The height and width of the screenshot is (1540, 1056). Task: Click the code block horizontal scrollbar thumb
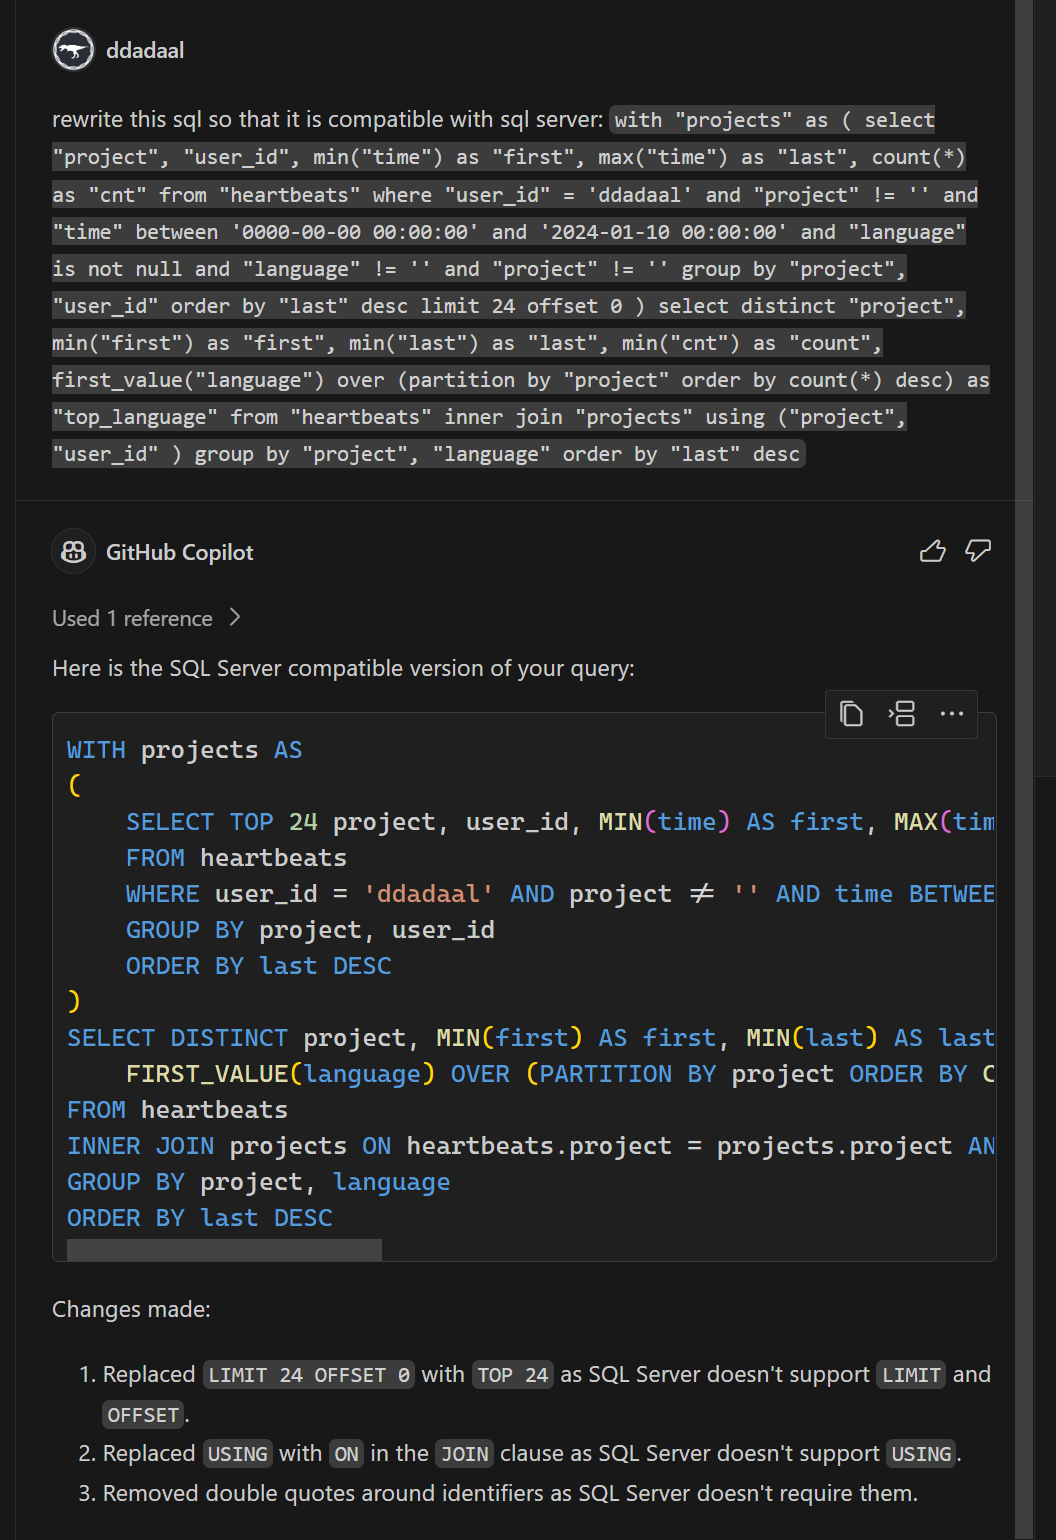point(224,1249)
